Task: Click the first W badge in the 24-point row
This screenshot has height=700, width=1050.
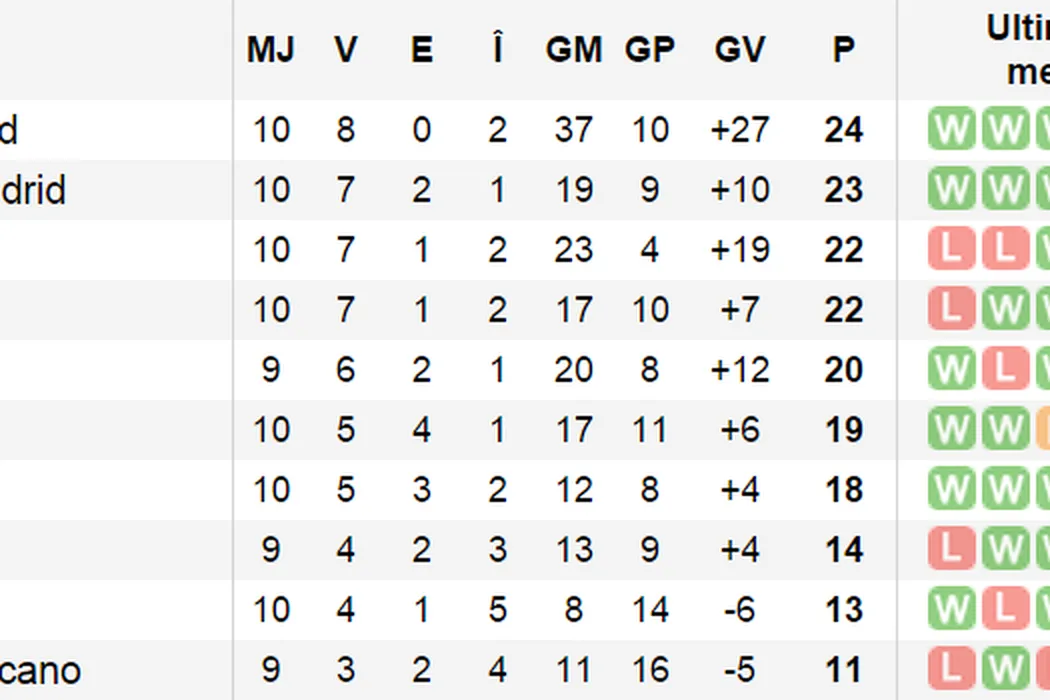Action: tap(950, 130)
